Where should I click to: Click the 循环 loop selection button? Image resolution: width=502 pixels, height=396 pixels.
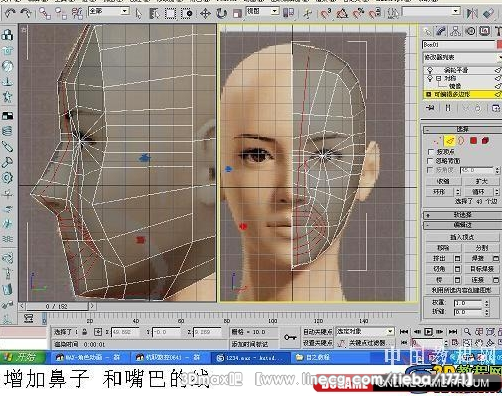click(x=478, y=192)
